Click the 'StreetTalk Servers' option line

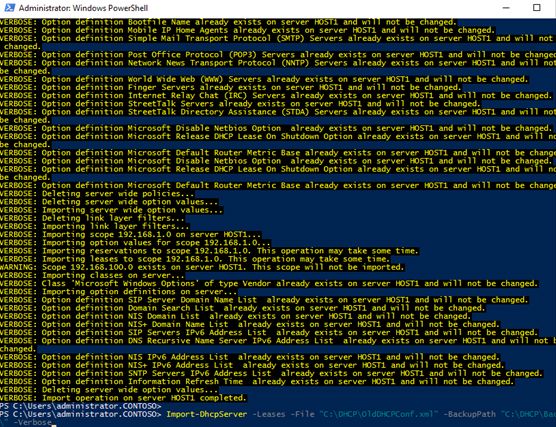click(240, 104)
